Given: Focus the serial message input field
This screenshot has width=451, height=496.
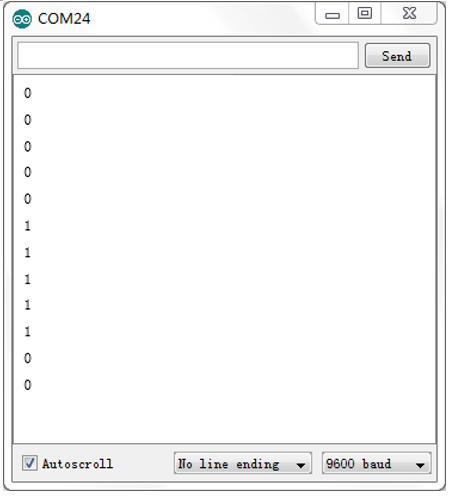Looking at the screenshot, I should tap(188, 55).
